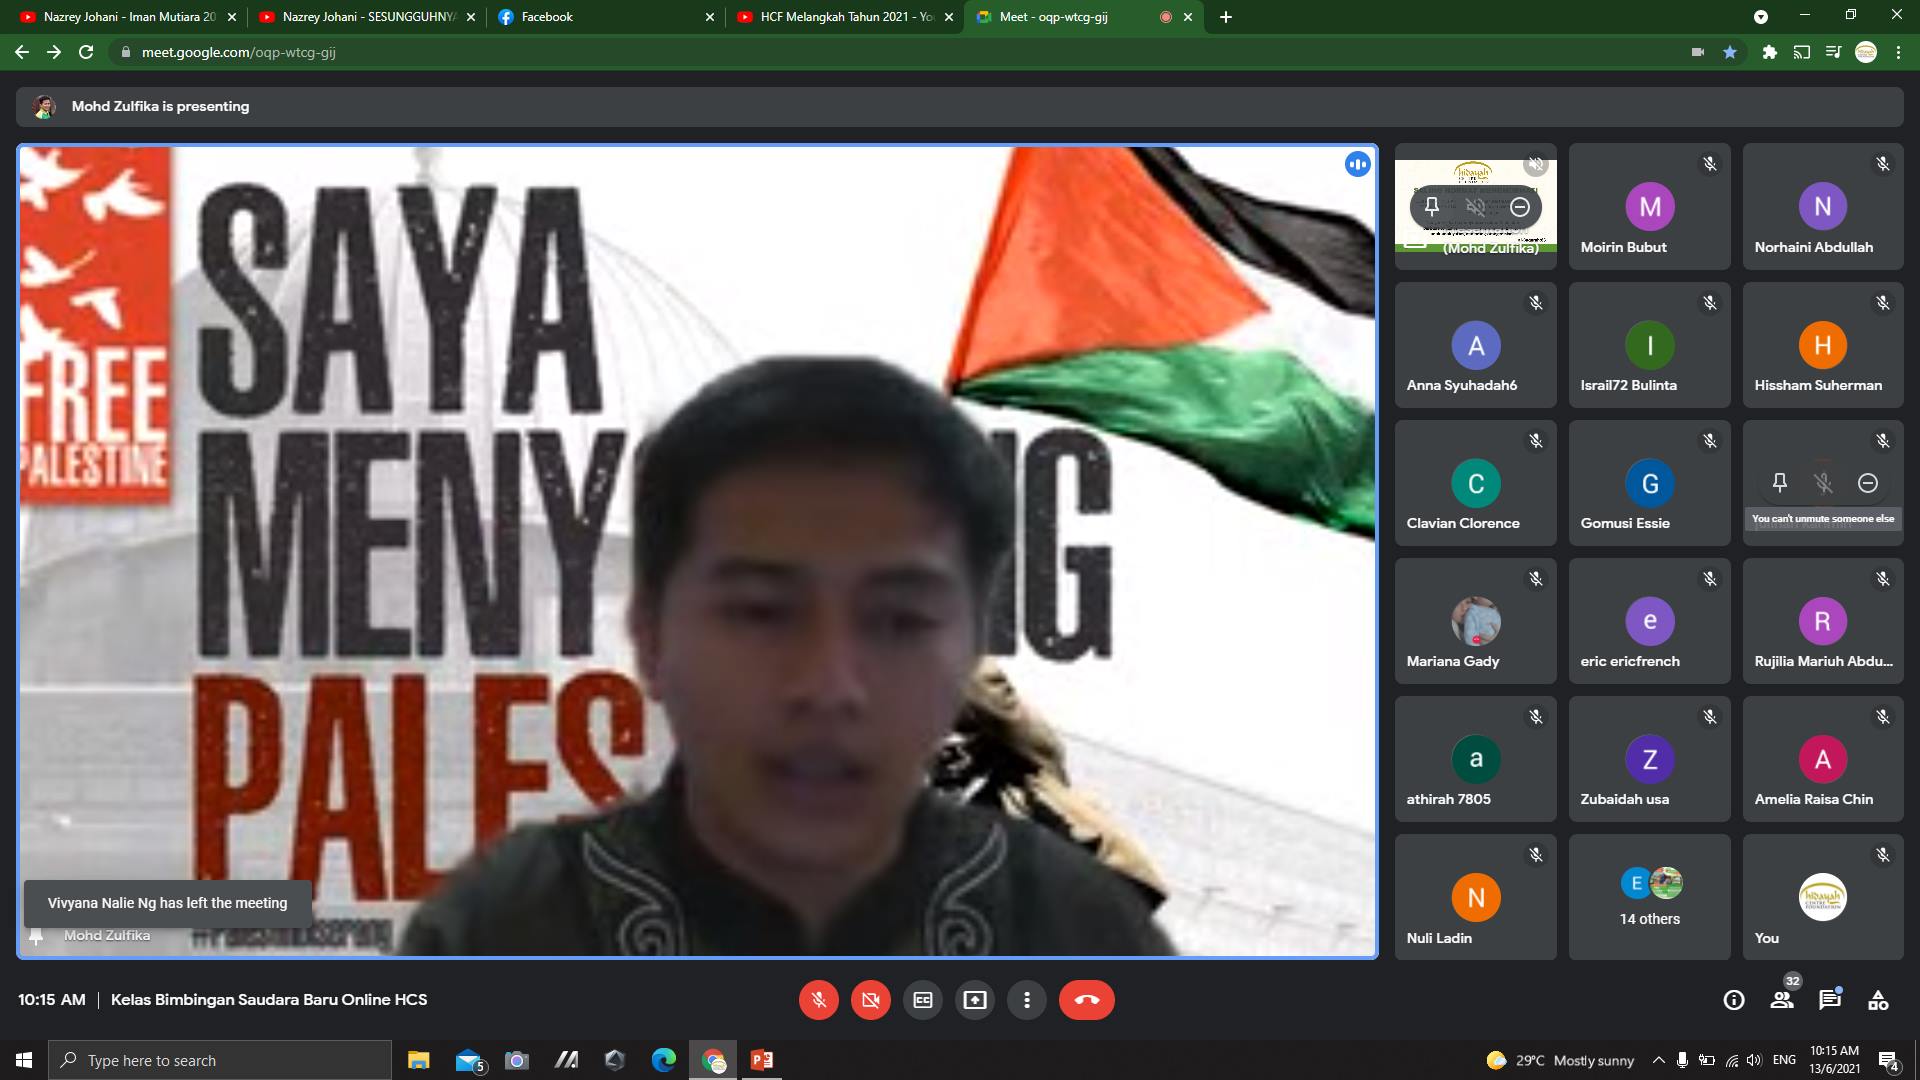Bookmark this page star icon
The image size is (1920, 1080).
[x=1730, y=52]
